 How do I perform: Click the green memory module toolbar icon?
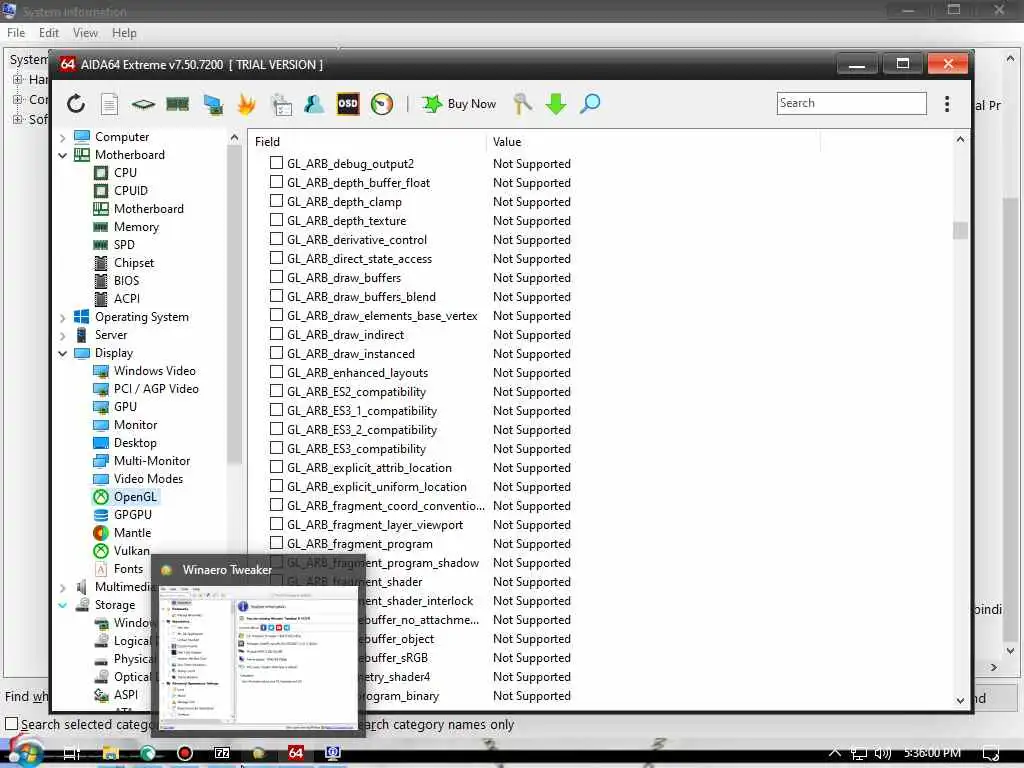178,104
